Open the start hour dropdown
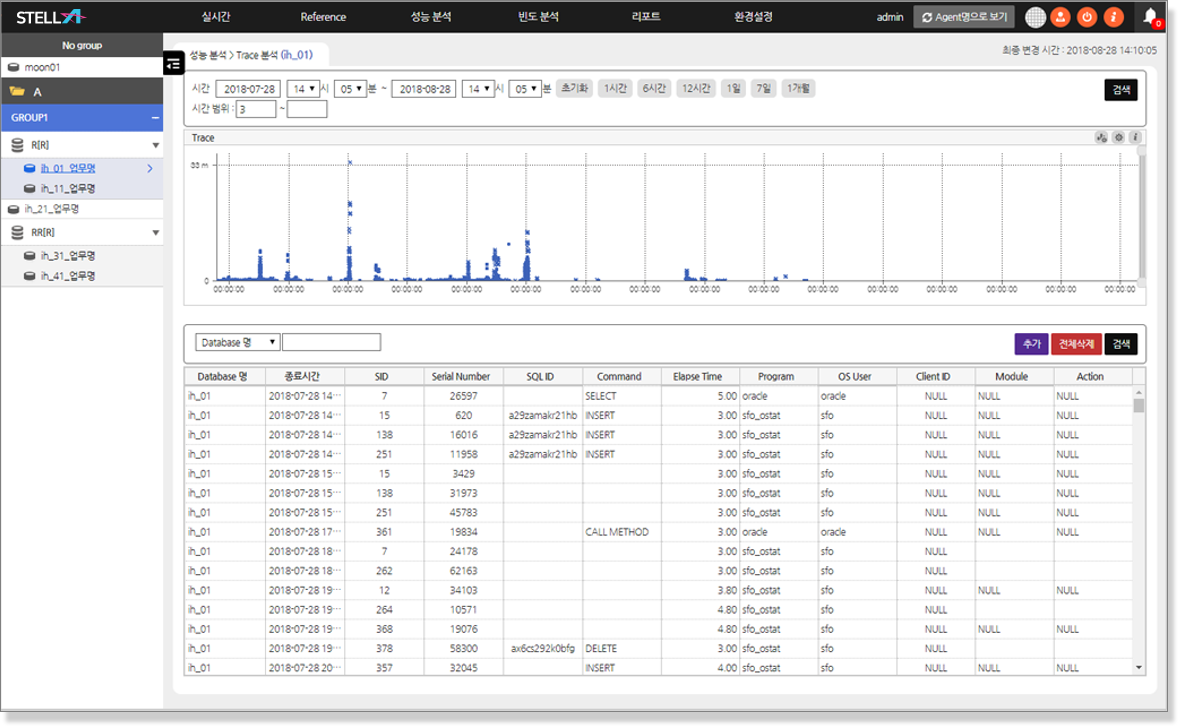 304,89
